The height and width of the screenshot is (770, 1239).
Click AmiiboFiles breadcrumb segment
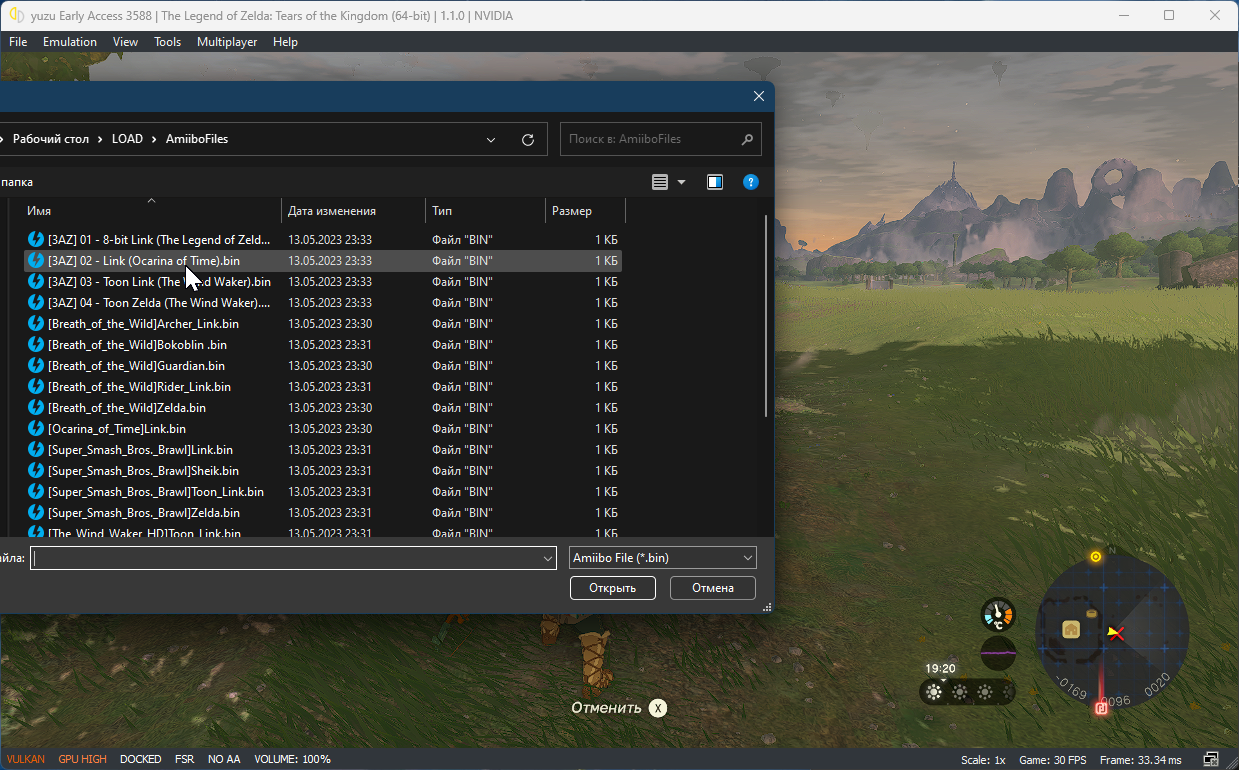click(197, 139)
